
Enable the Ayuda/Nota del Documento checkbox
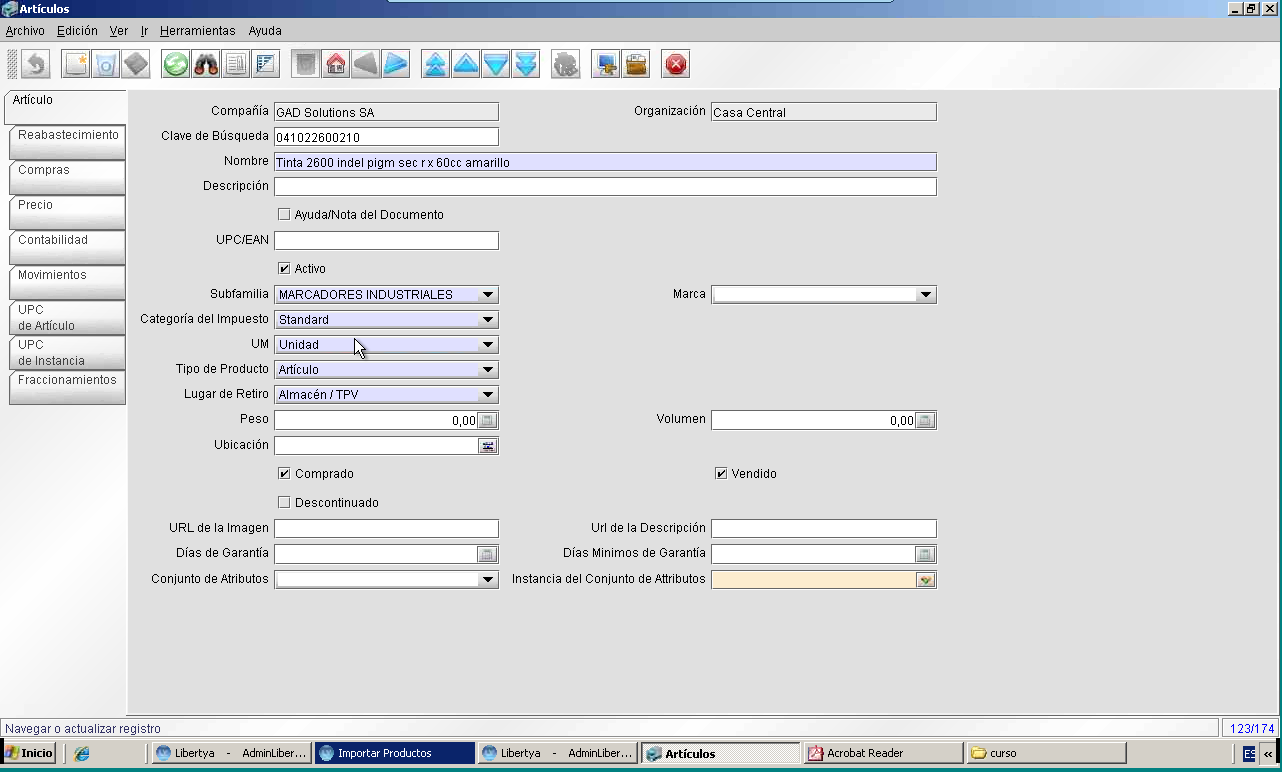[x=284, y=214]
